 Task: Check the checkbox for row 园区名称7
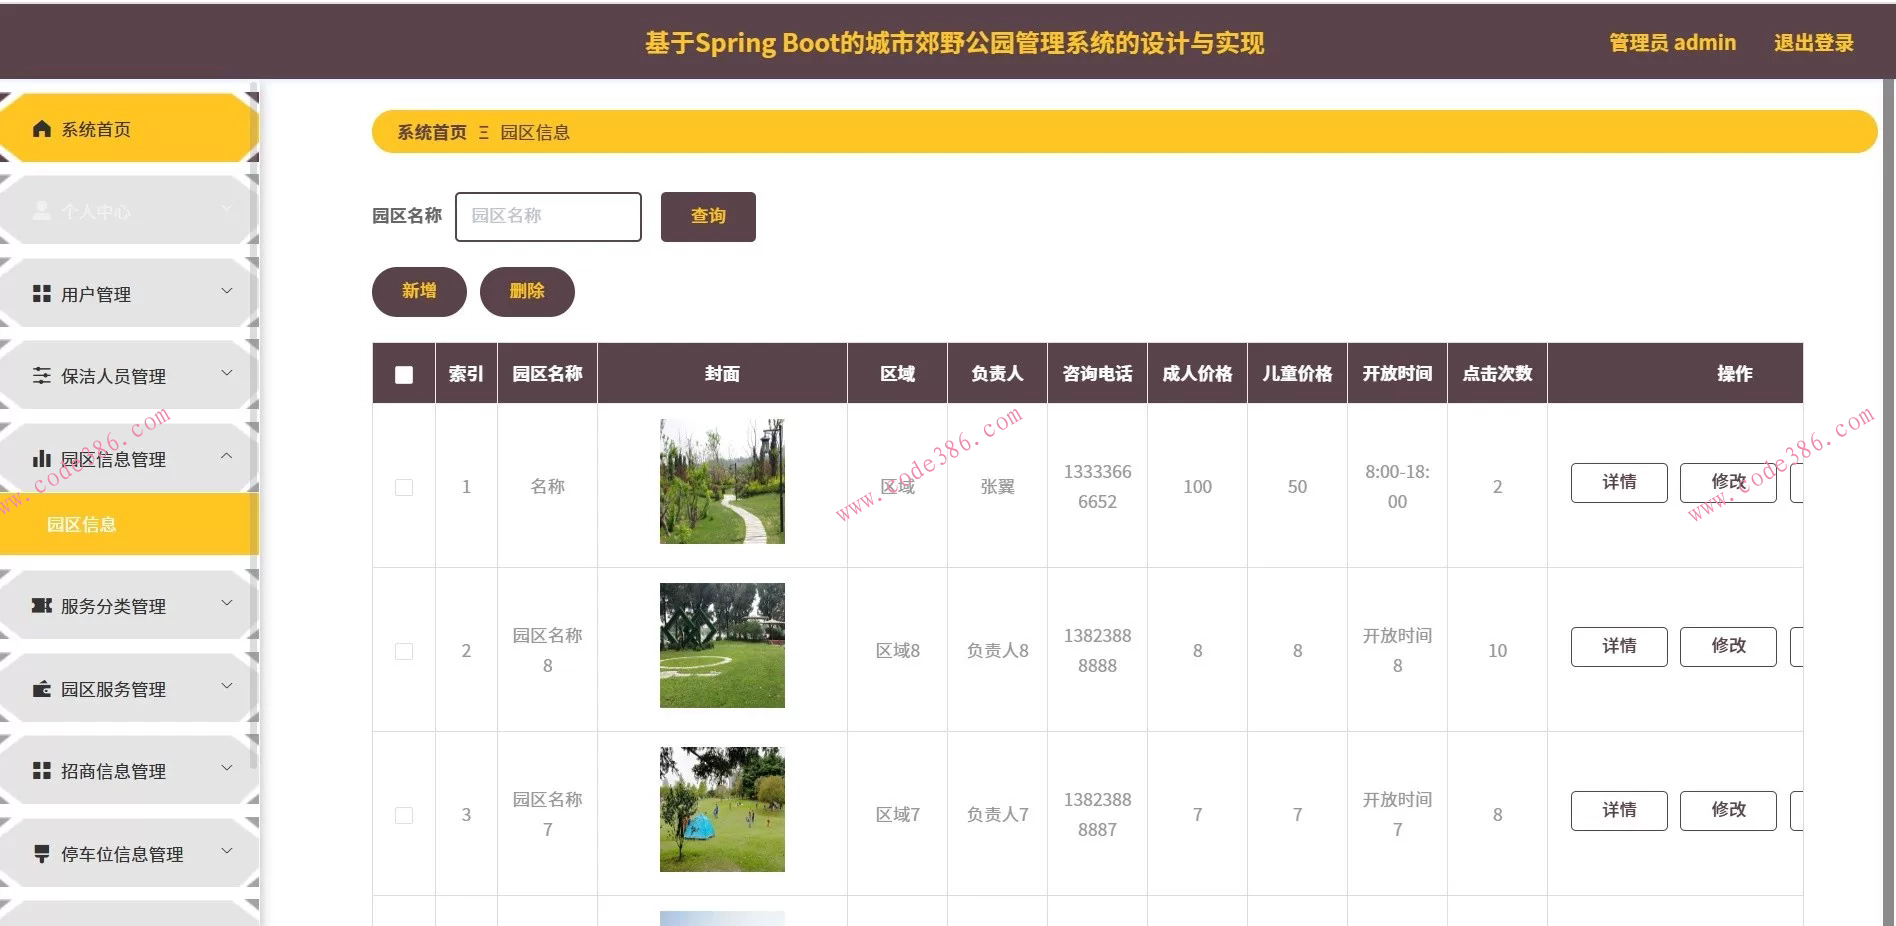point(404,815)
